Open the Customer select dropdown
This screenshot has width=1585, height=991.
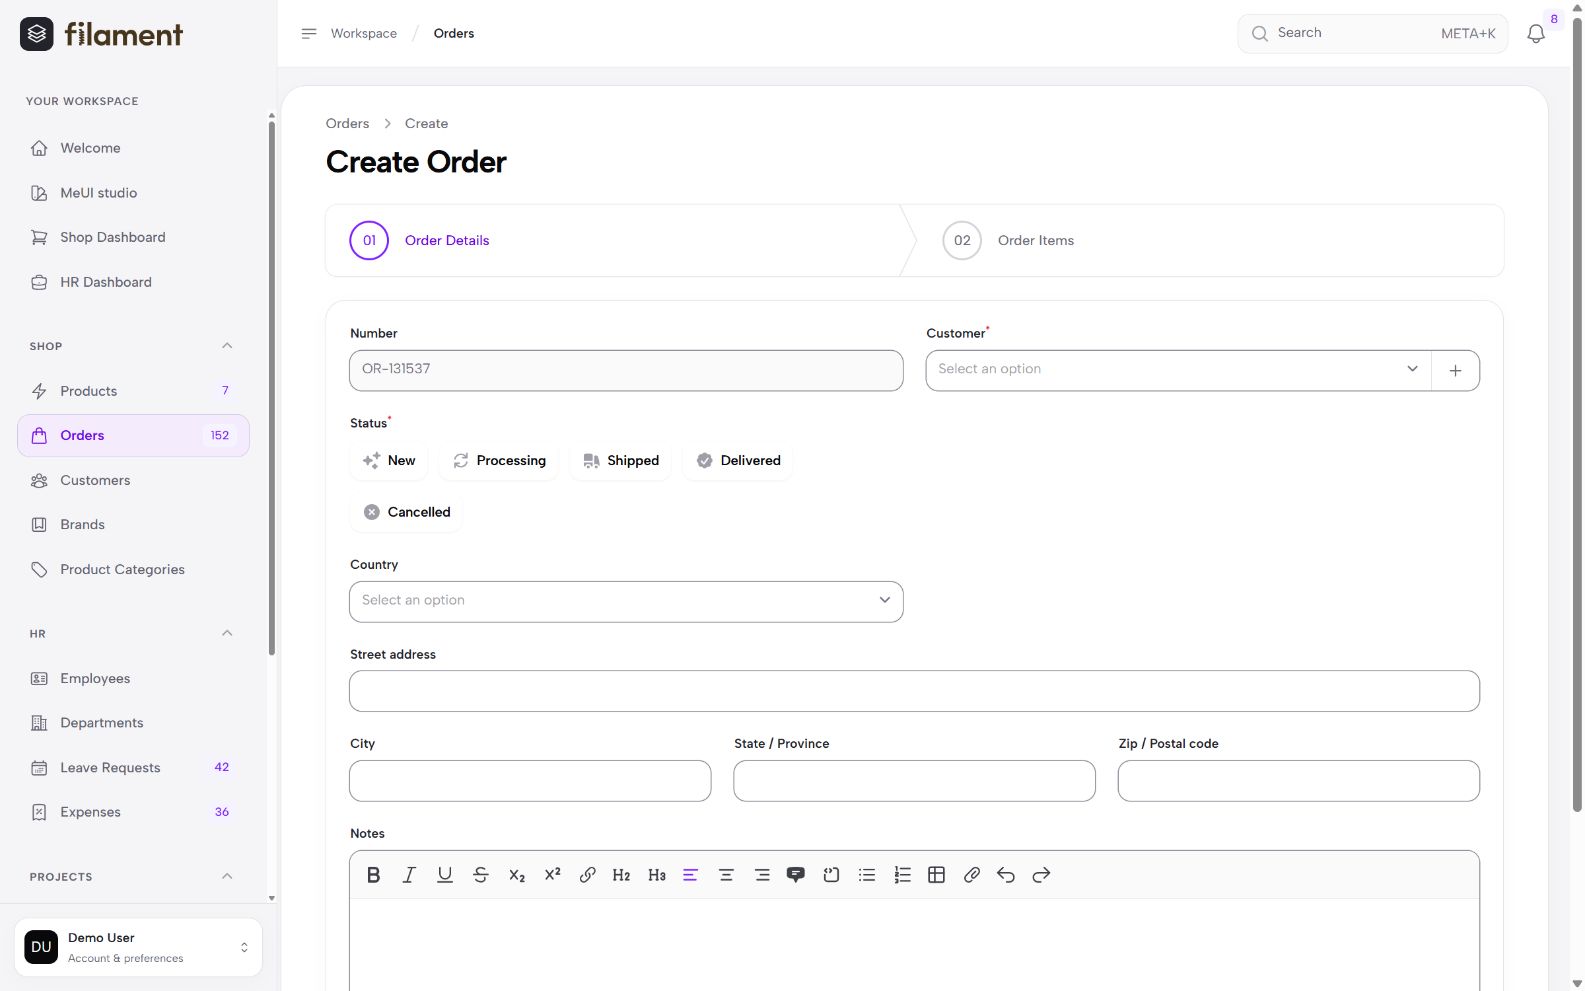[x=1178, y=370]
